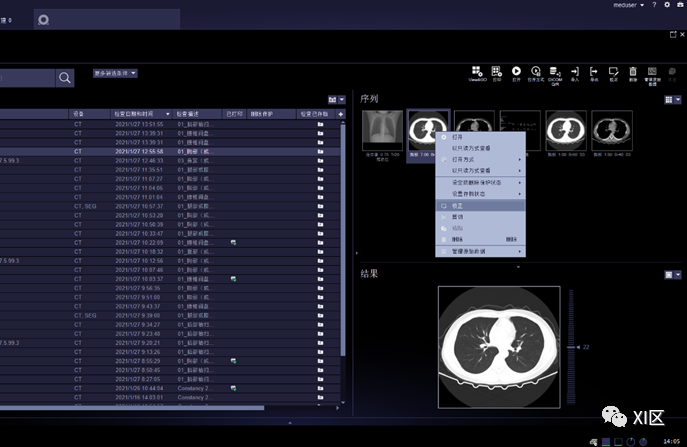Click the play-circle Open icon in toolbar
This screenshot has width=687, height=447.
point(517,72)
